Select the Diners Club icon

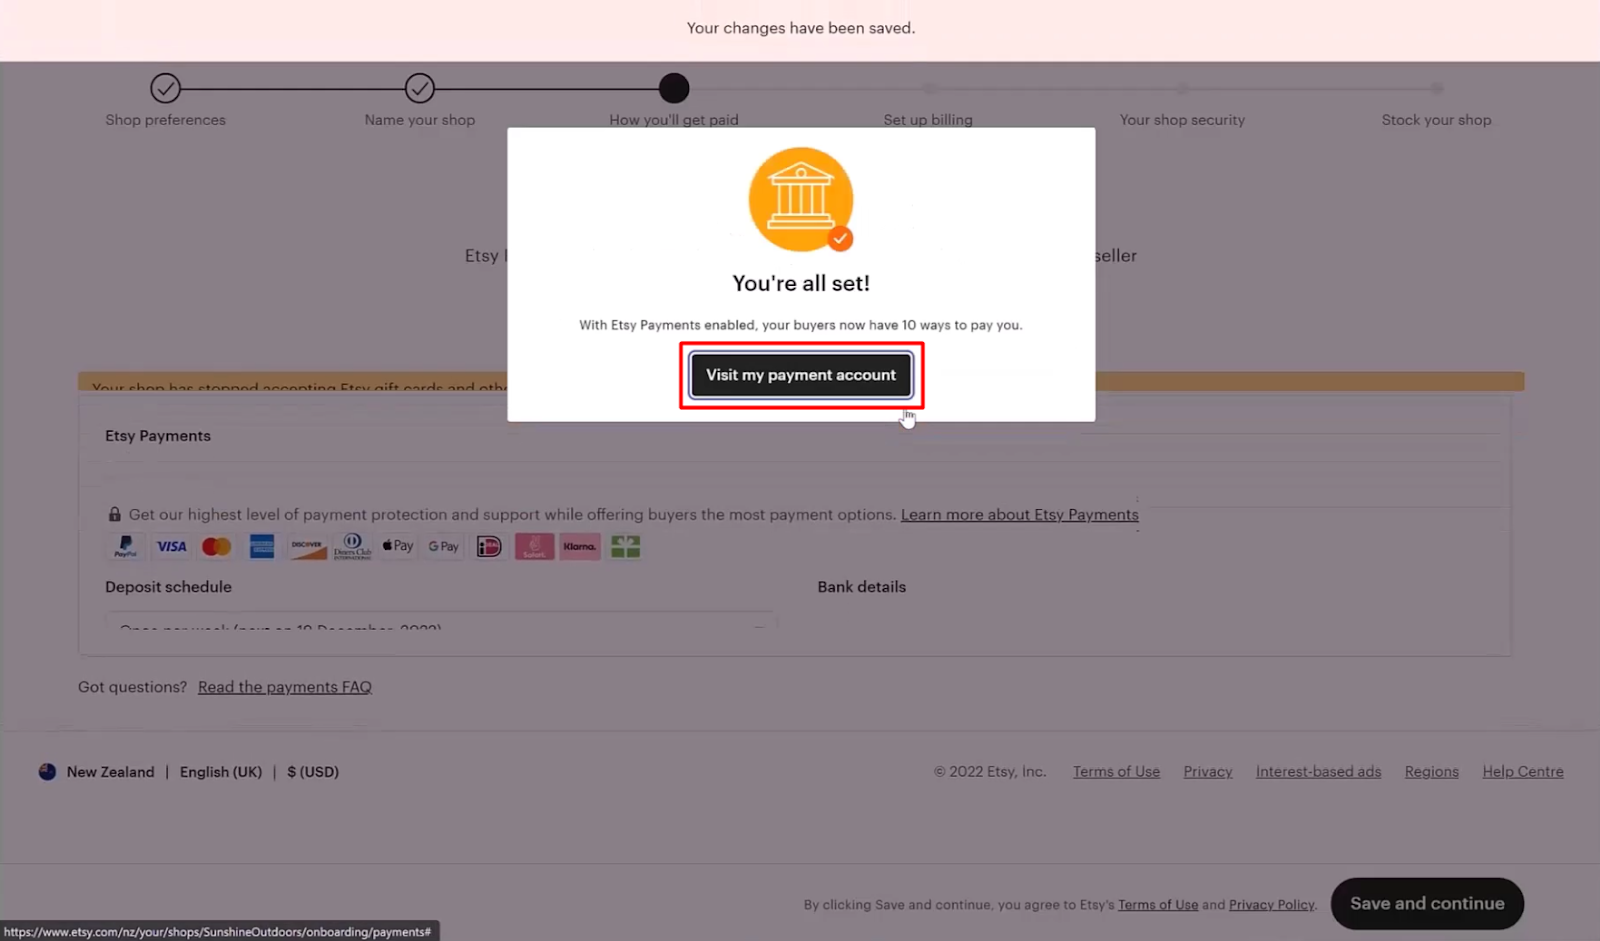pyautogui.click(x=352, y=547)
